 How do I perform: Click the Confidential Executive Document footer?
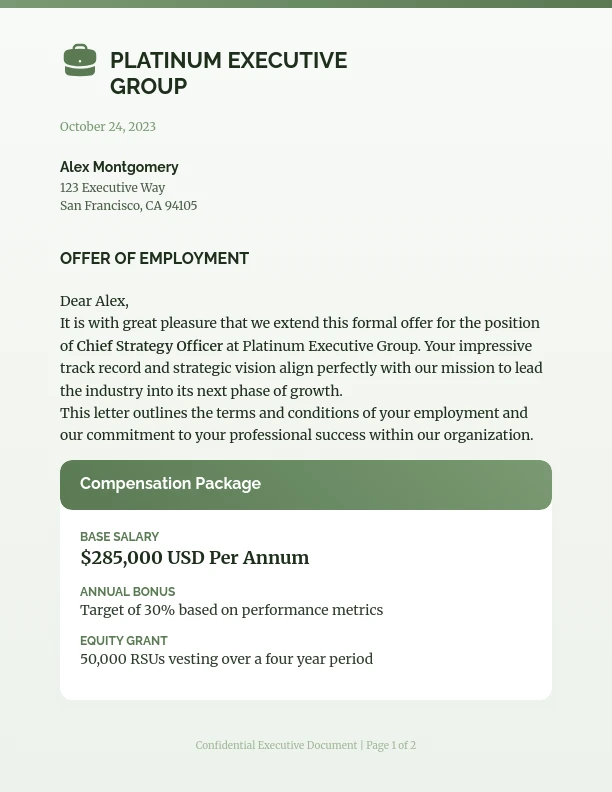[x=276, y=746]
